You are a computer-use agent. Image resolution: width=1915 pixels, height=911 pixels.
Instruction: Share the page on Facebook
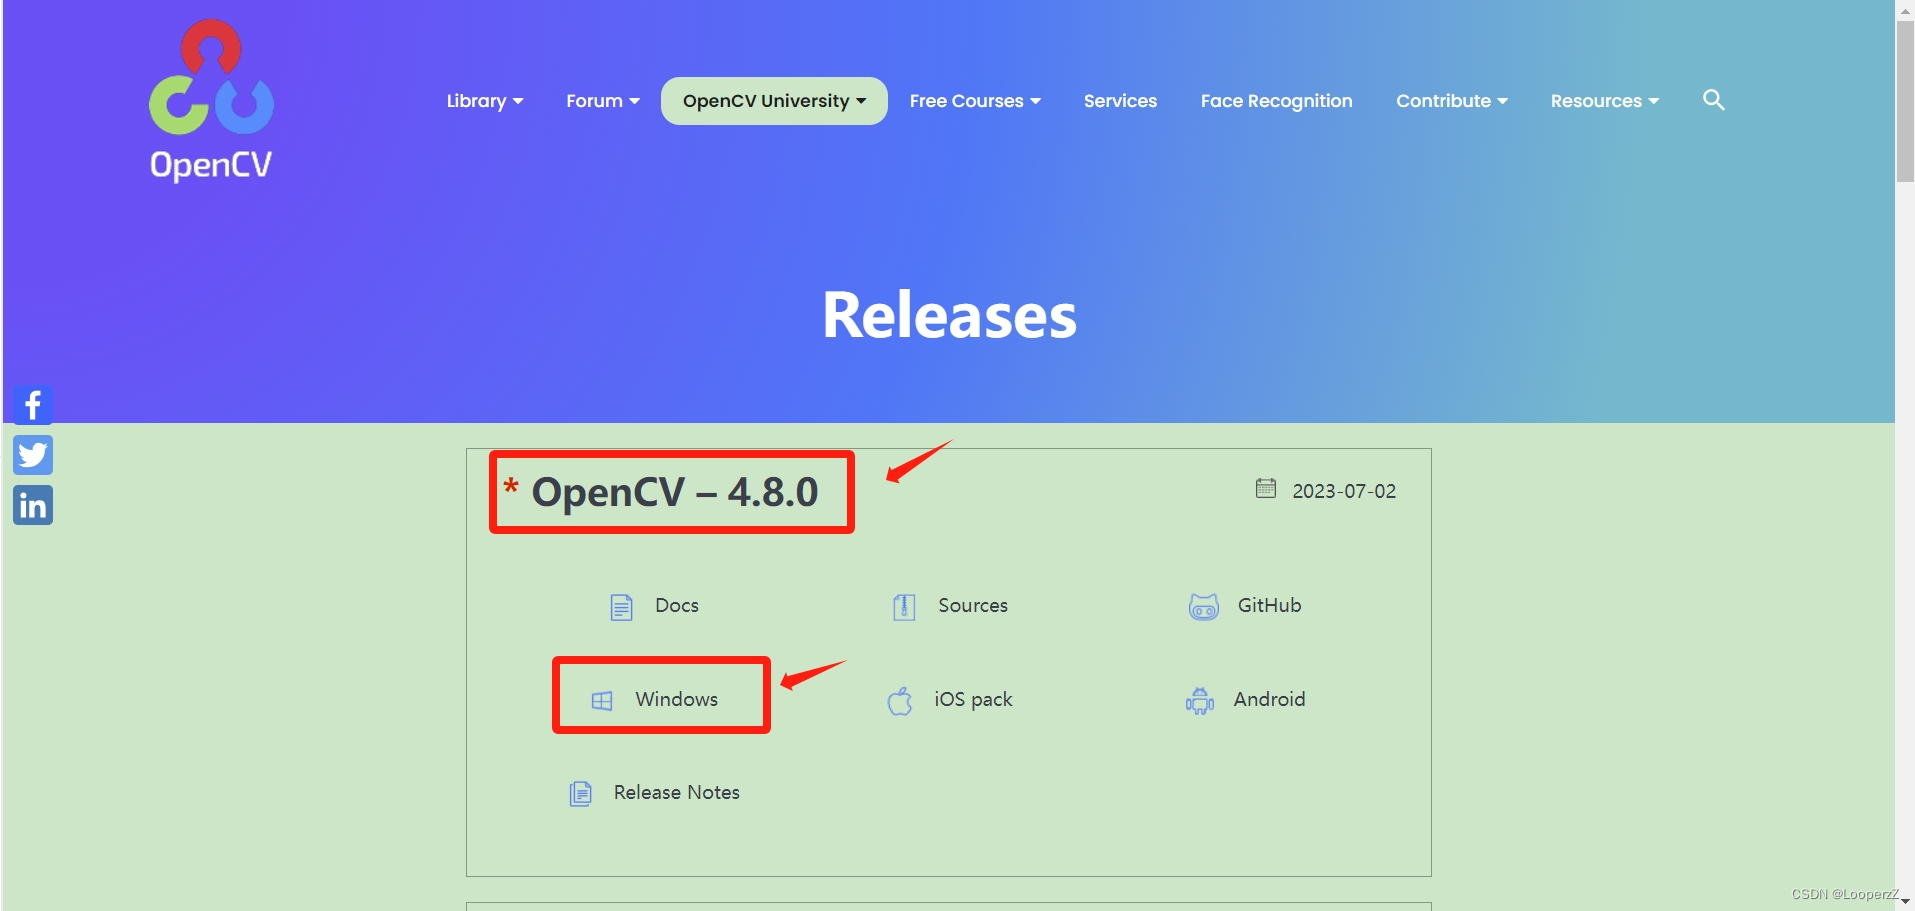click(33, 405)
